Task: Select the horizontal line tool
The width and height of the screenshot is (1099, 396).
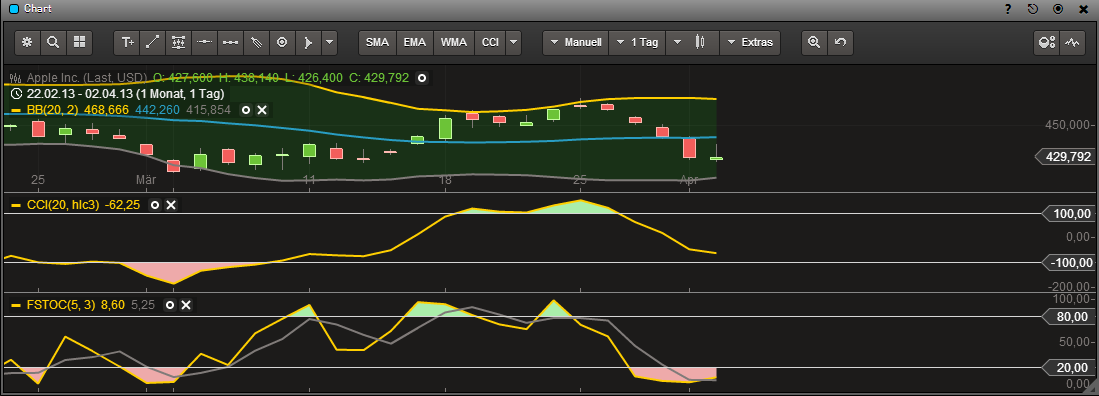Action: pyautogui.click(x=205, y=42)
